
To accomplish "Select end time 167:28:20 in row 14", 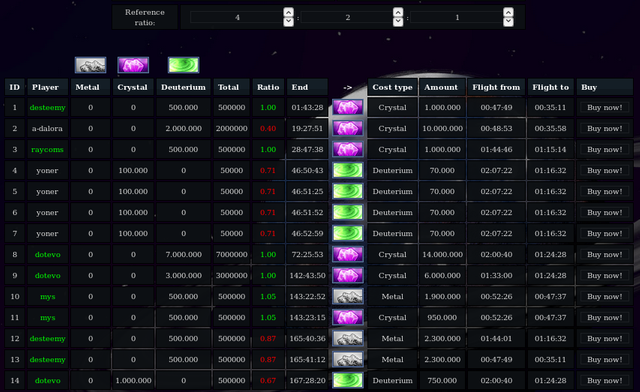I will 307,381.
